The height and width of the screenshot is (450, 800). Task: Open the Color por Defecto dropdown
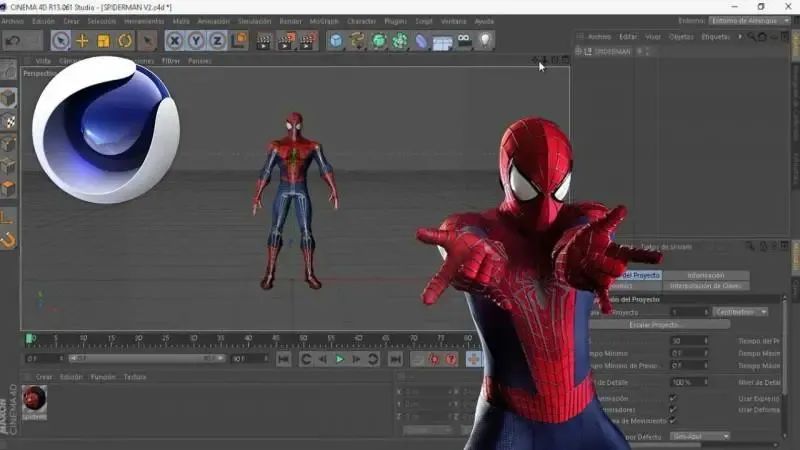coord(699,436)
